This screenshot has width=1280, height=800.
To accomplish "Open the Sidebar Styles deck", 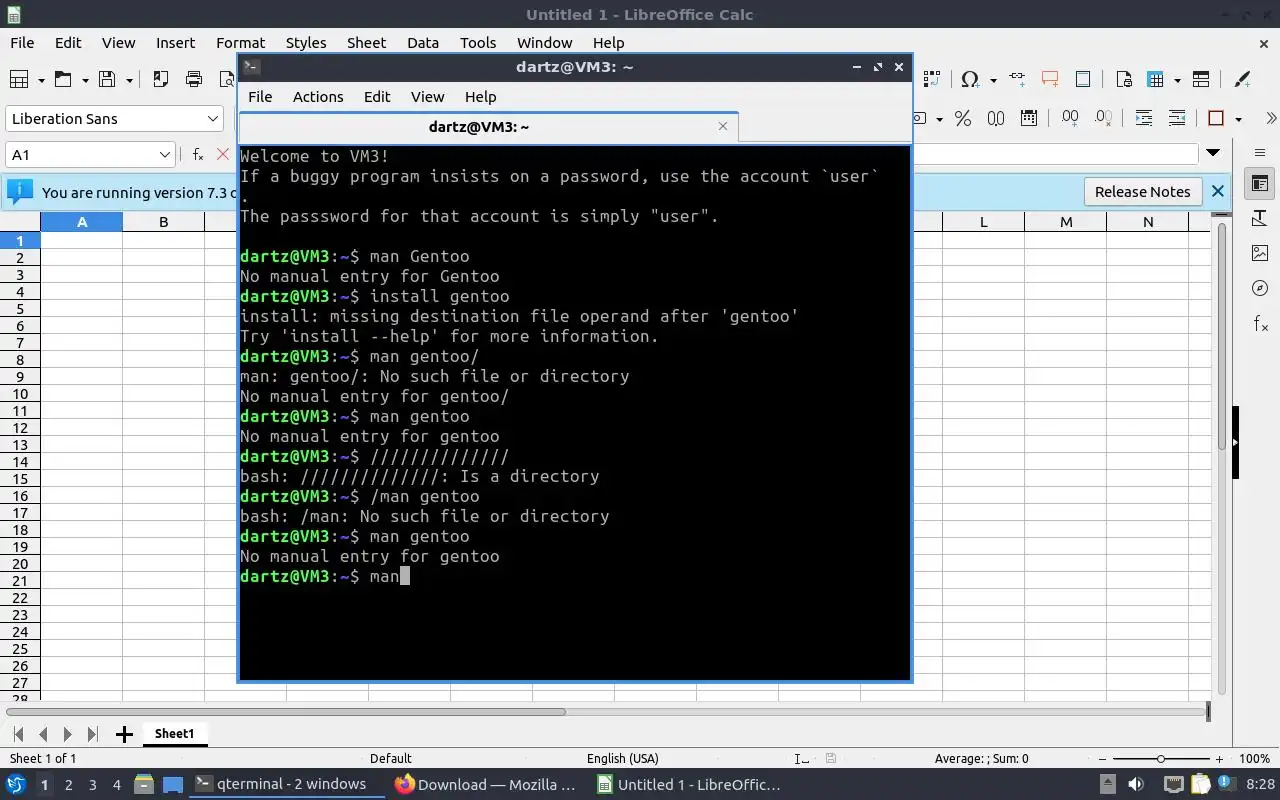I will tap(1260, 218).
